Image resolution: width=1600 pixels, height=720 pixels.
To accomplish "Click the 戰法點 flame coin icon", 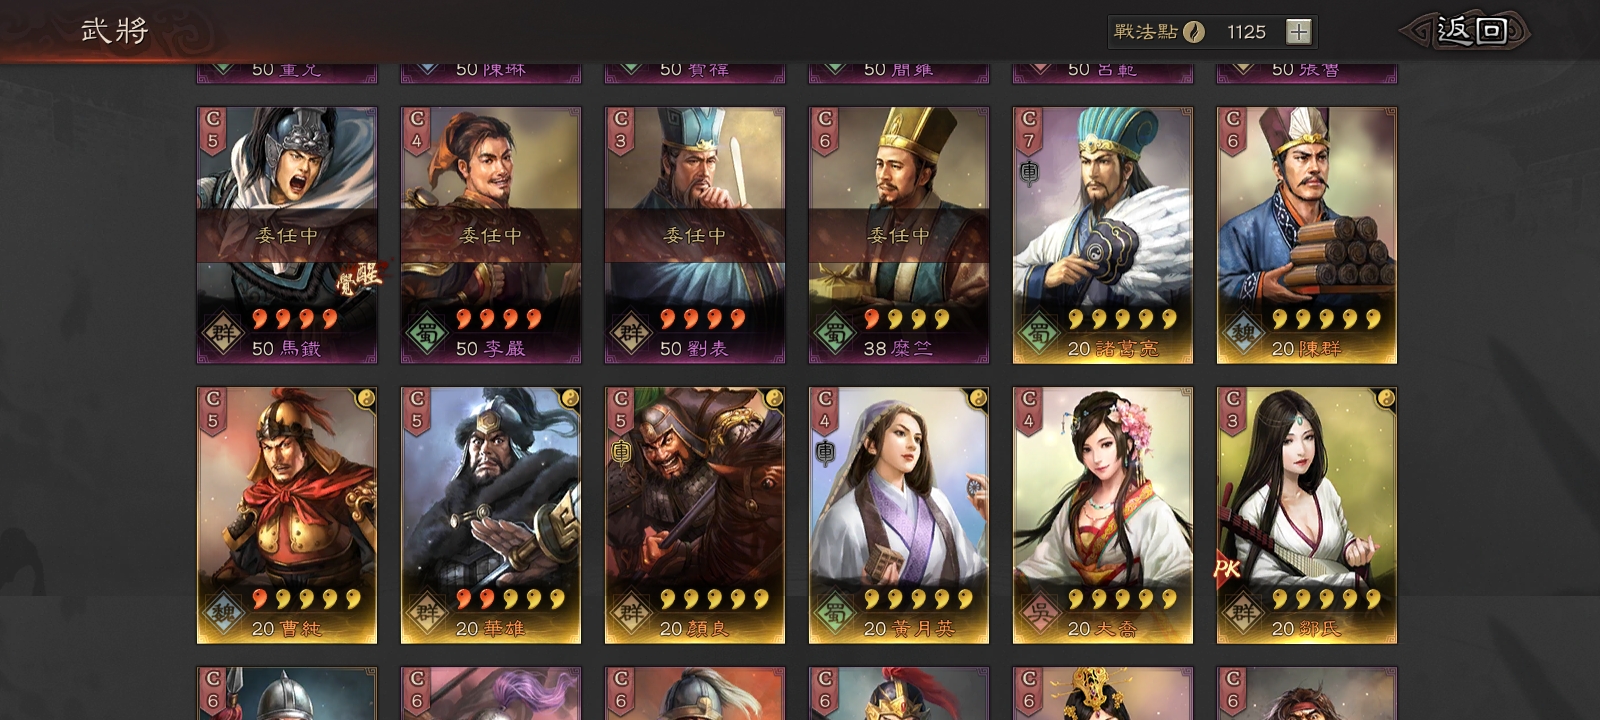I will tap(1194, 32).
